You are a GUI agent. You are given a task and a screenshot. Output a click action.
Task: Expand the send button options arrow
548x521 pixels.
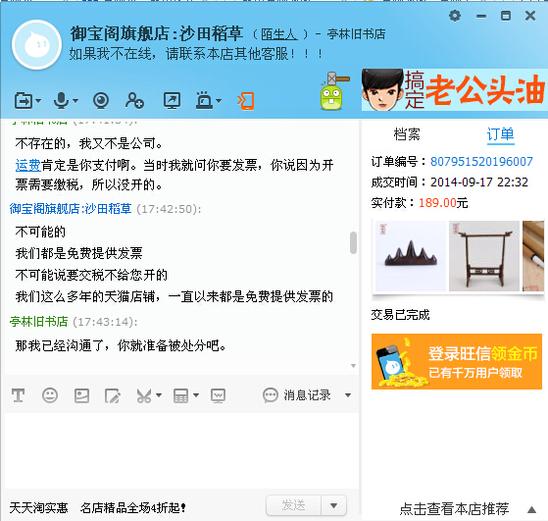(334, 505)
